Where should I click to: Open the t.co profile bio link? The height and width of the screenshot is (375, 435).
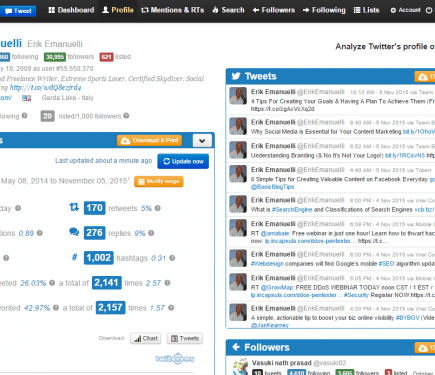pos(45,88)
